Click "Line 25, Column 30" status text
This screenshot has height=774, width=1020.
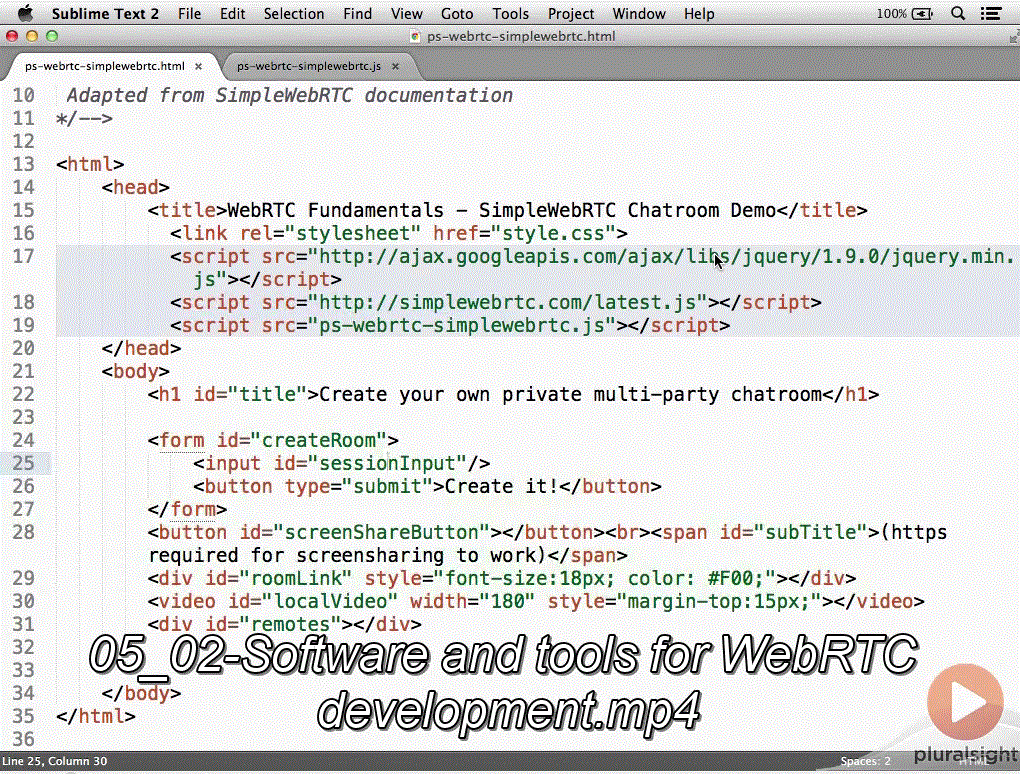tap(54, 761)
